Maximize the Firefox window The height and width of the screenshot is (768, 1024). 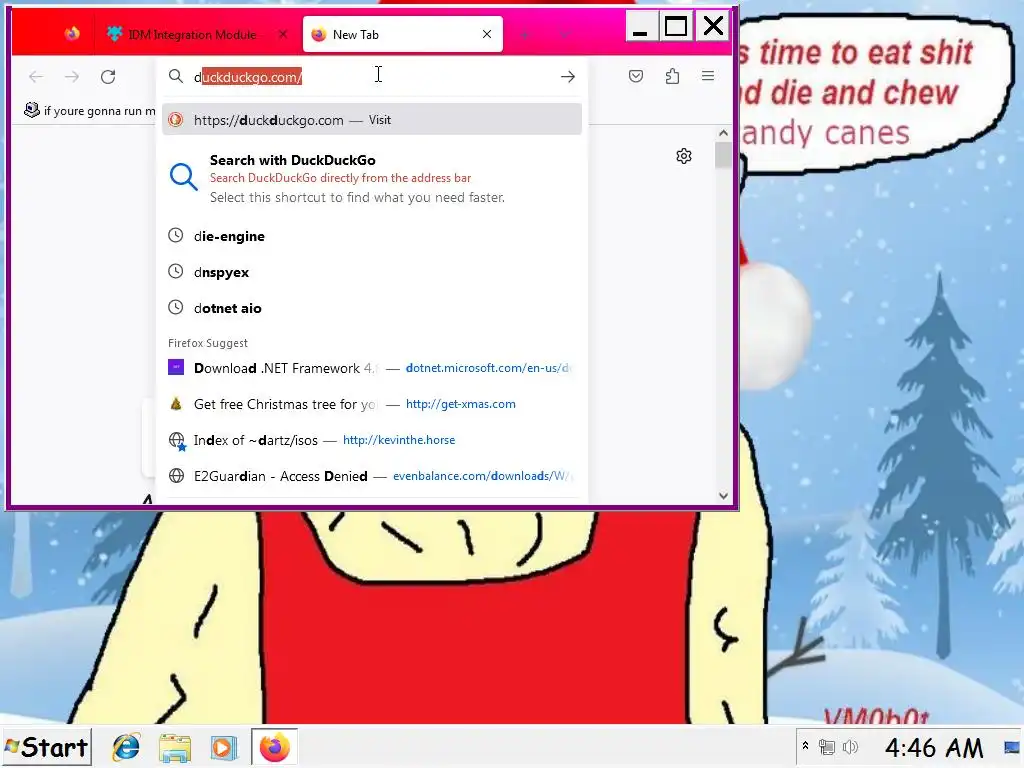coord(675,27)
